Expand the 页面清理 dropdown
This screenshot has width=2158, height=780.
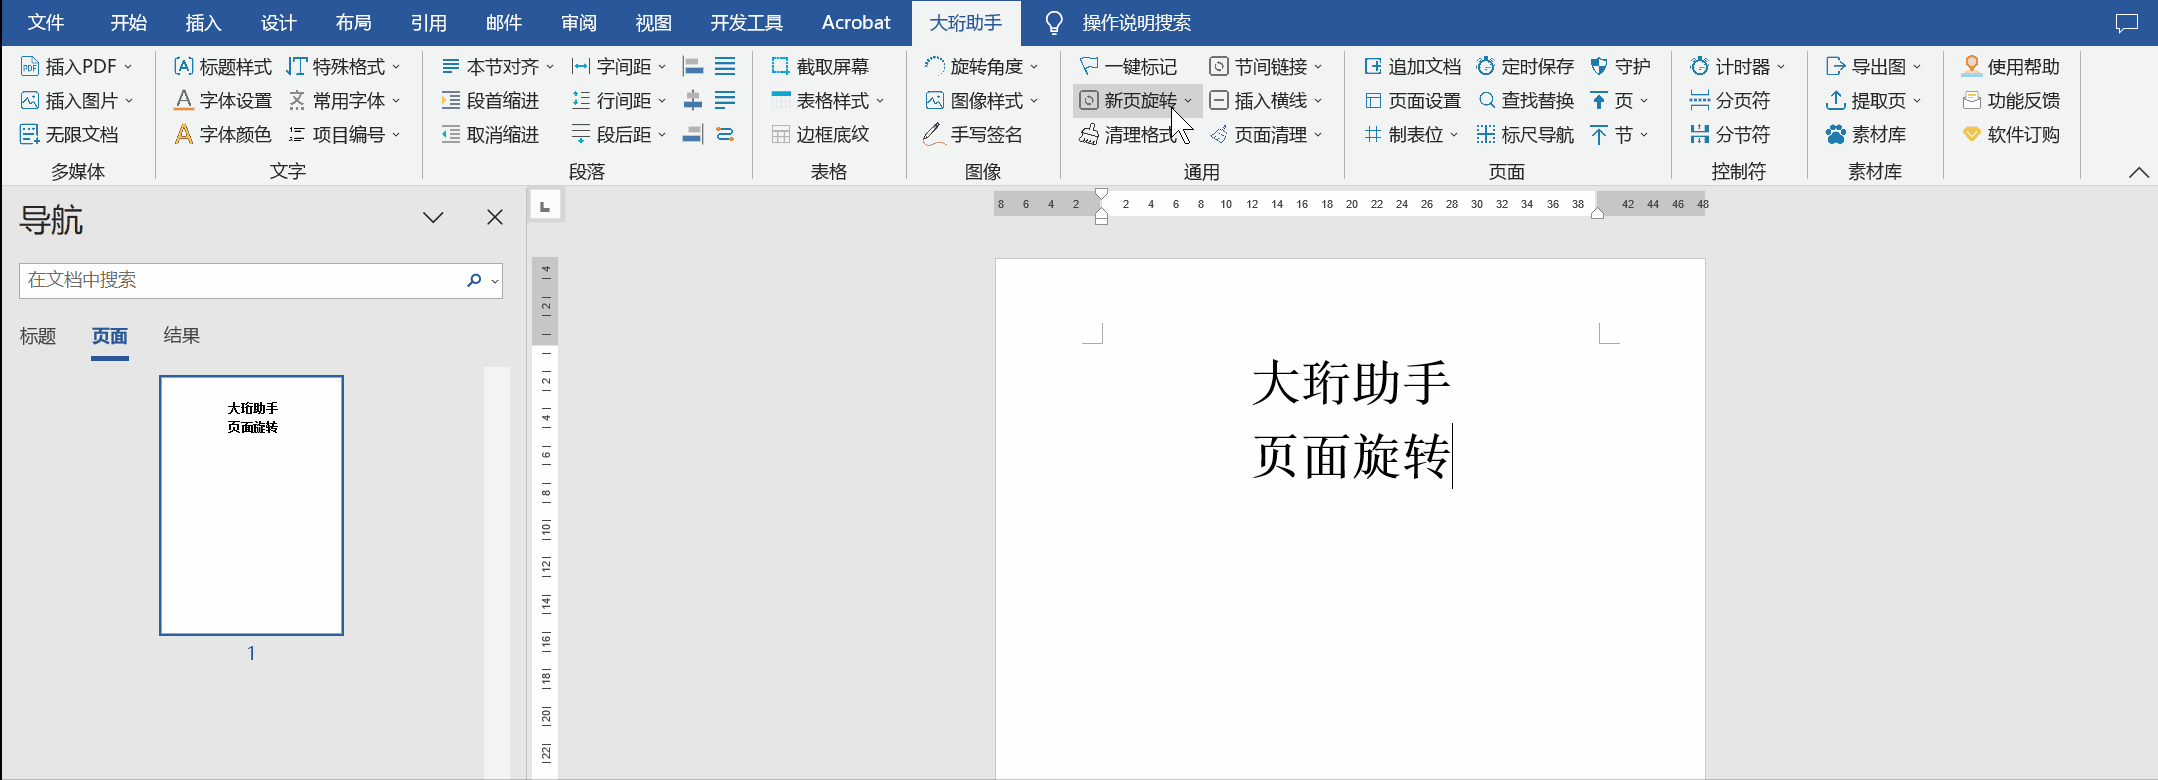(x=1318, y=135)
